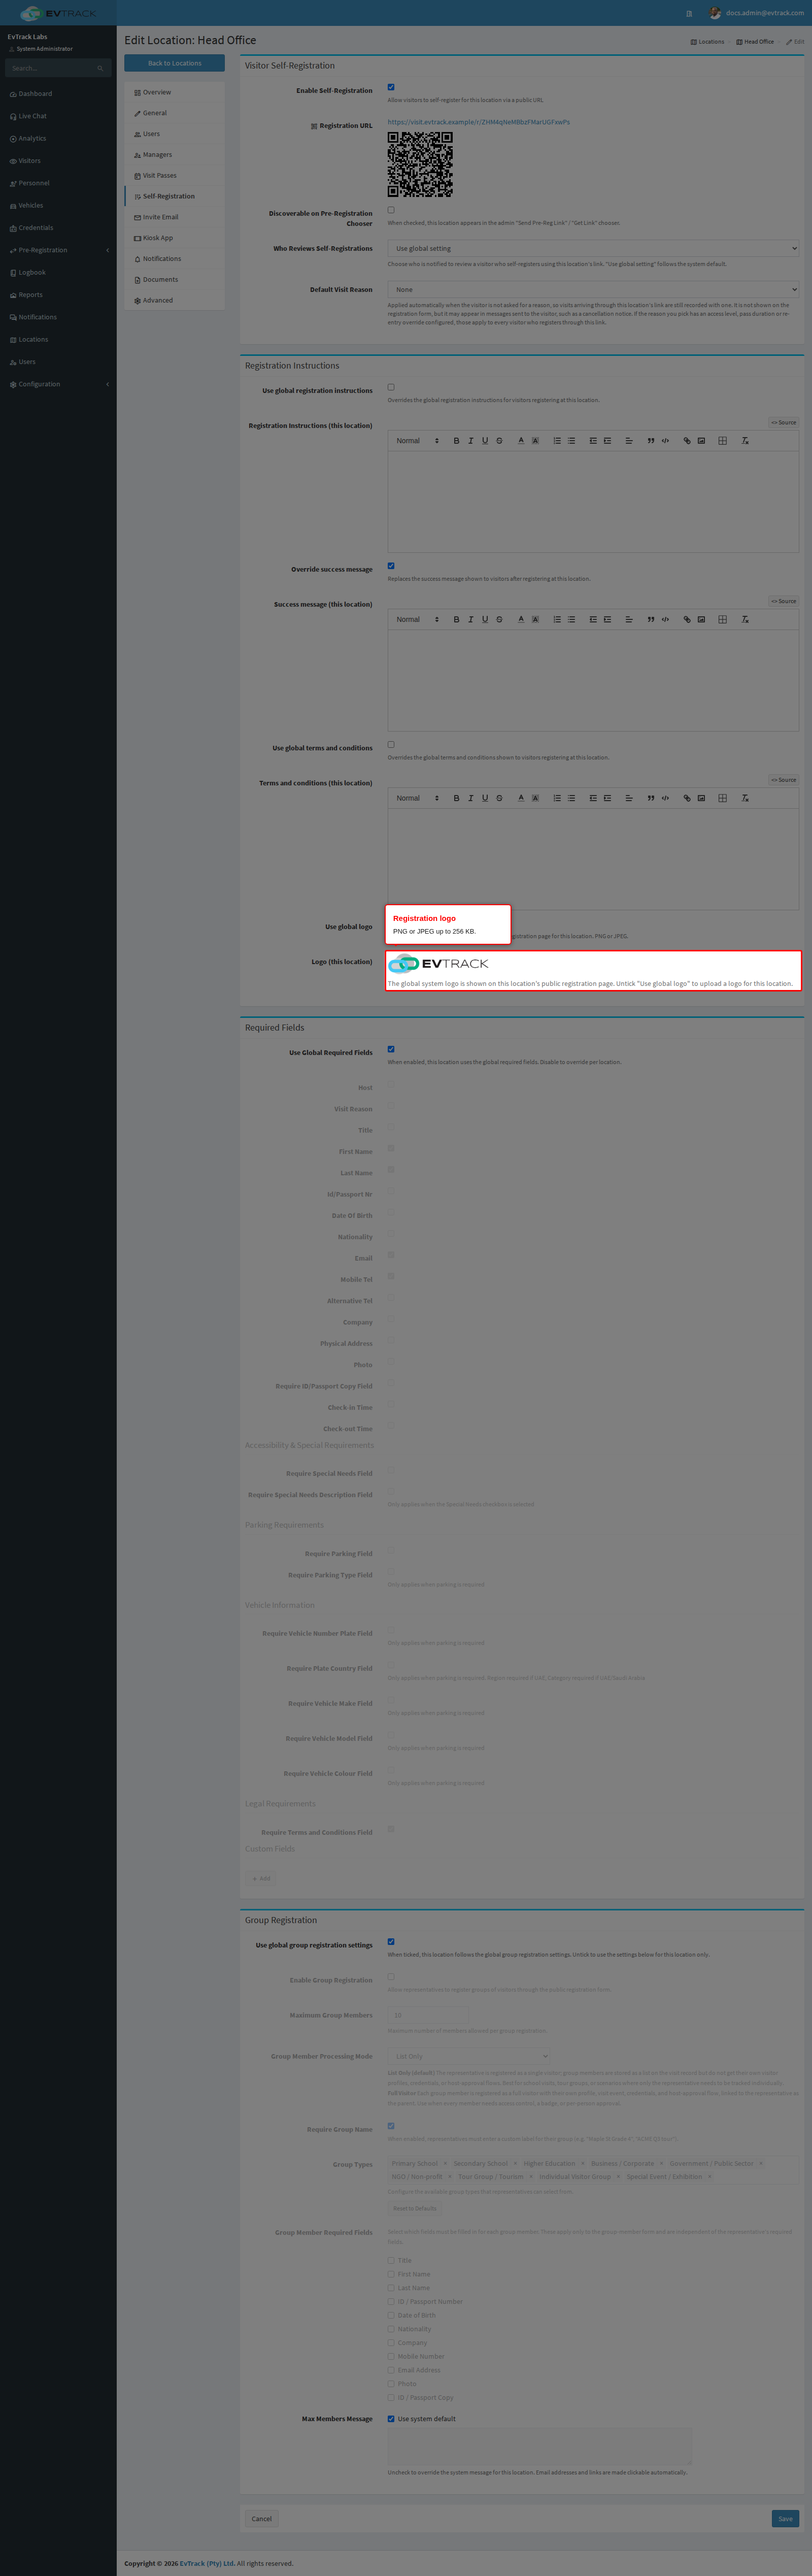This screenshot has width=812, height=2576.
Task: Increase indent in Terms and conditions editor
Action: coord(607,799)
